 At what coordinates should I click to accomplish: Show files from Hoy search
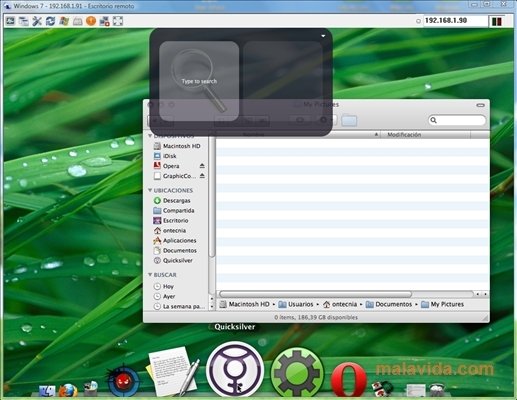(x=164, y=286)
